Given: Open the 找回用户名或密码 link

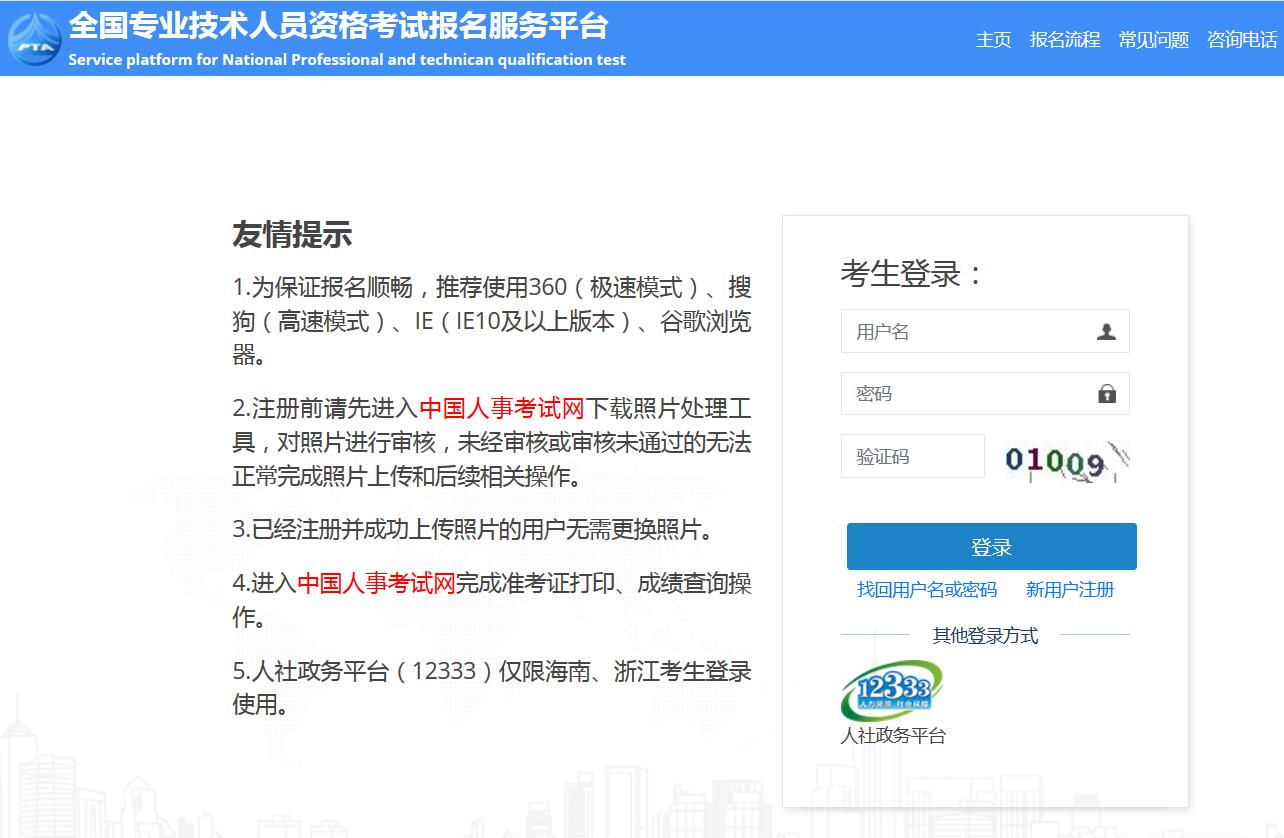Looking at the screenshot, I should tap(927, 590).
